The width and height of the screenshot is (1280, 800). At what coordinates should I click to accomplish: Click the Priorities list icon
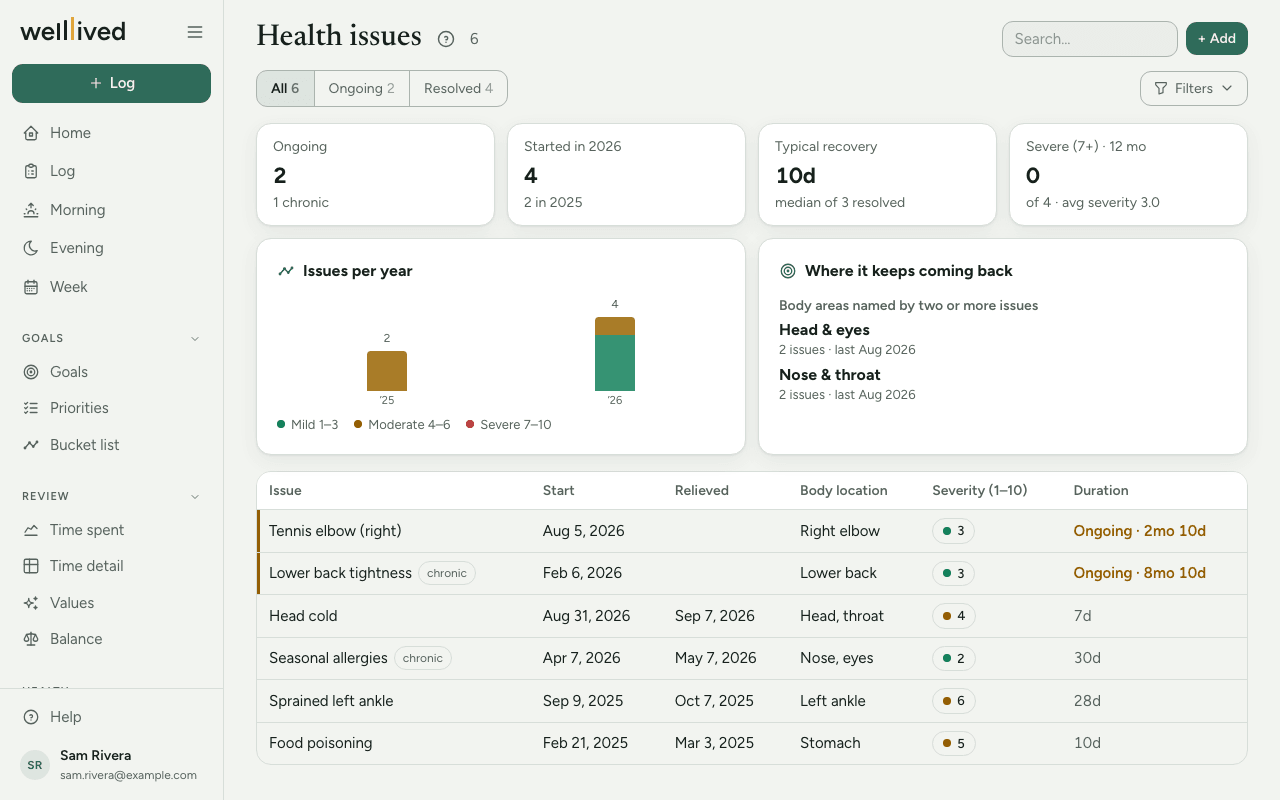[31, 408]
